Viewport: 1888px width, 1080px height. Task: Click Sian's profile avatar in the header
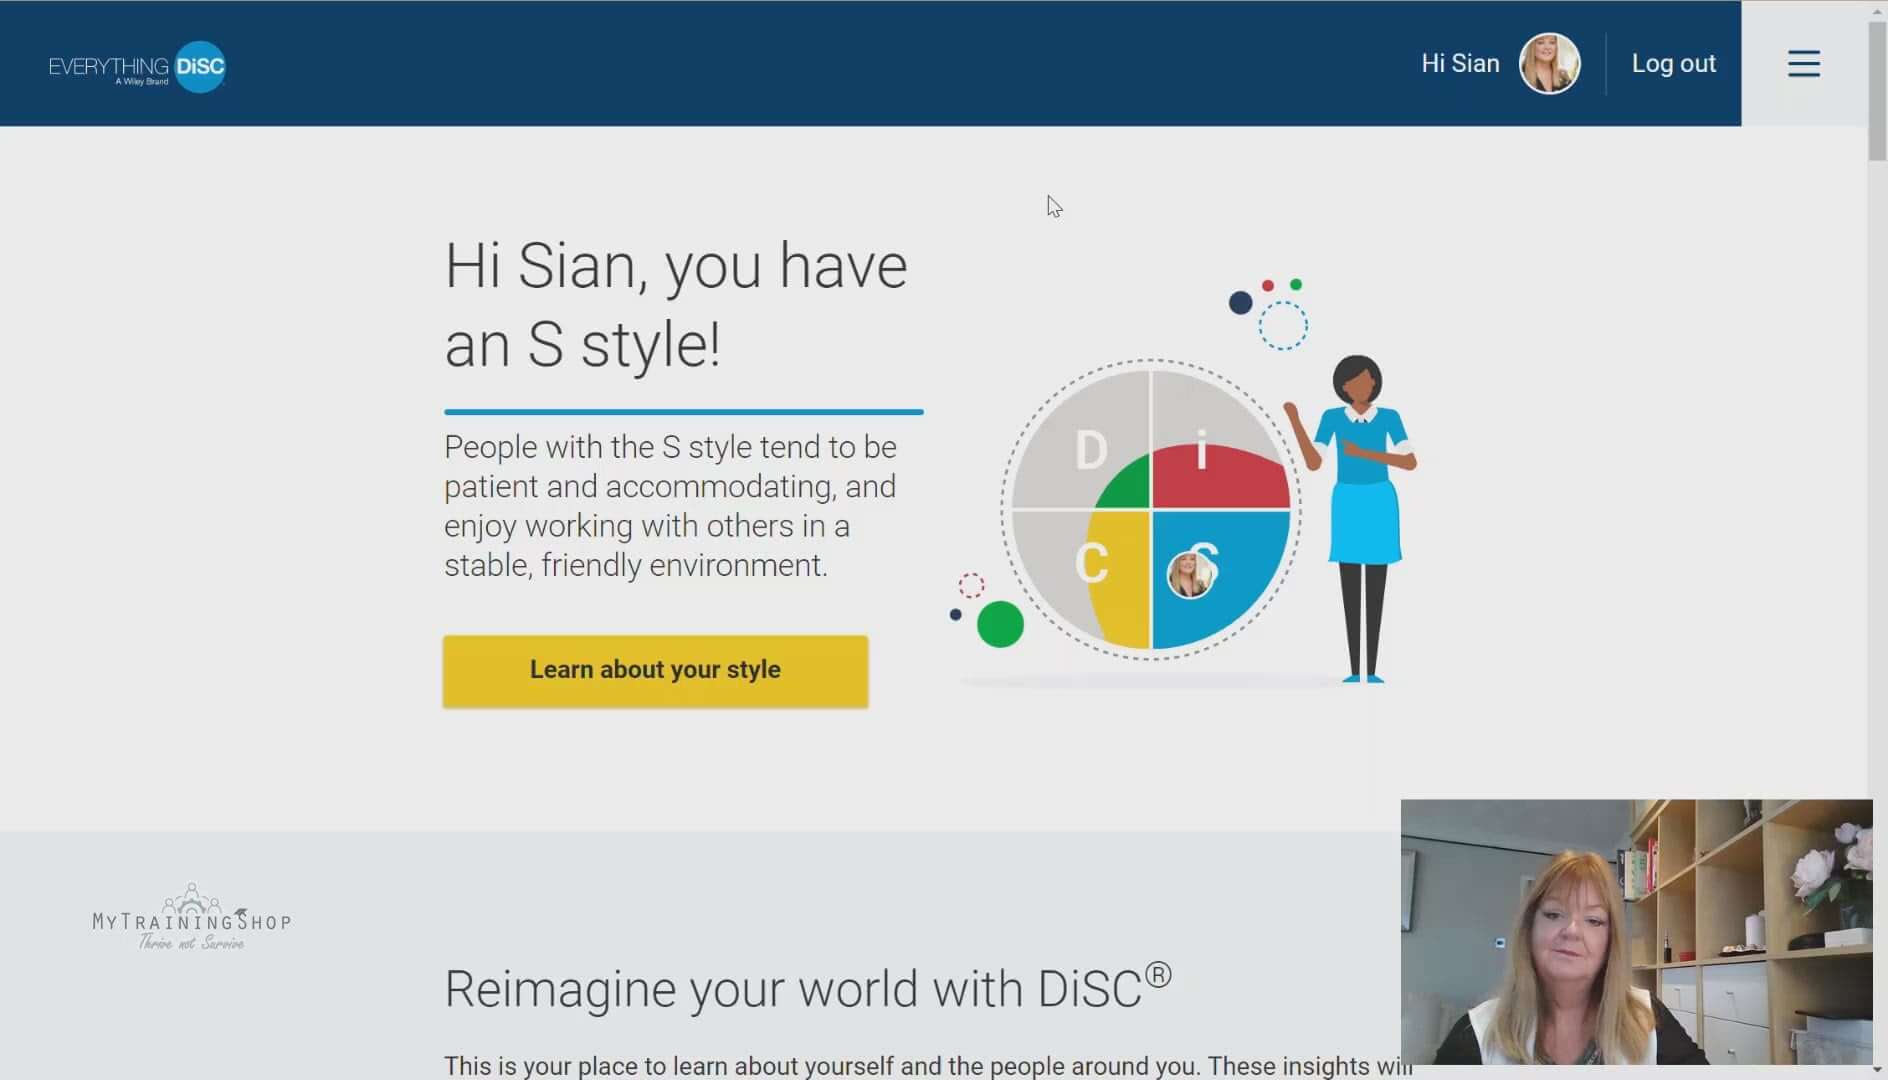tap(1551, 63)
